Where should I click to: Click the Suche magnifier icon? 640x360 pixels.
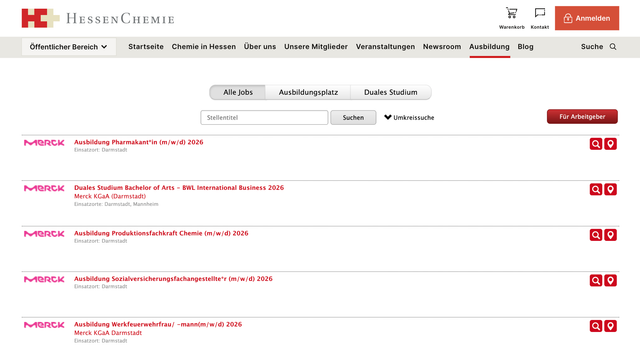coord(613,47)
